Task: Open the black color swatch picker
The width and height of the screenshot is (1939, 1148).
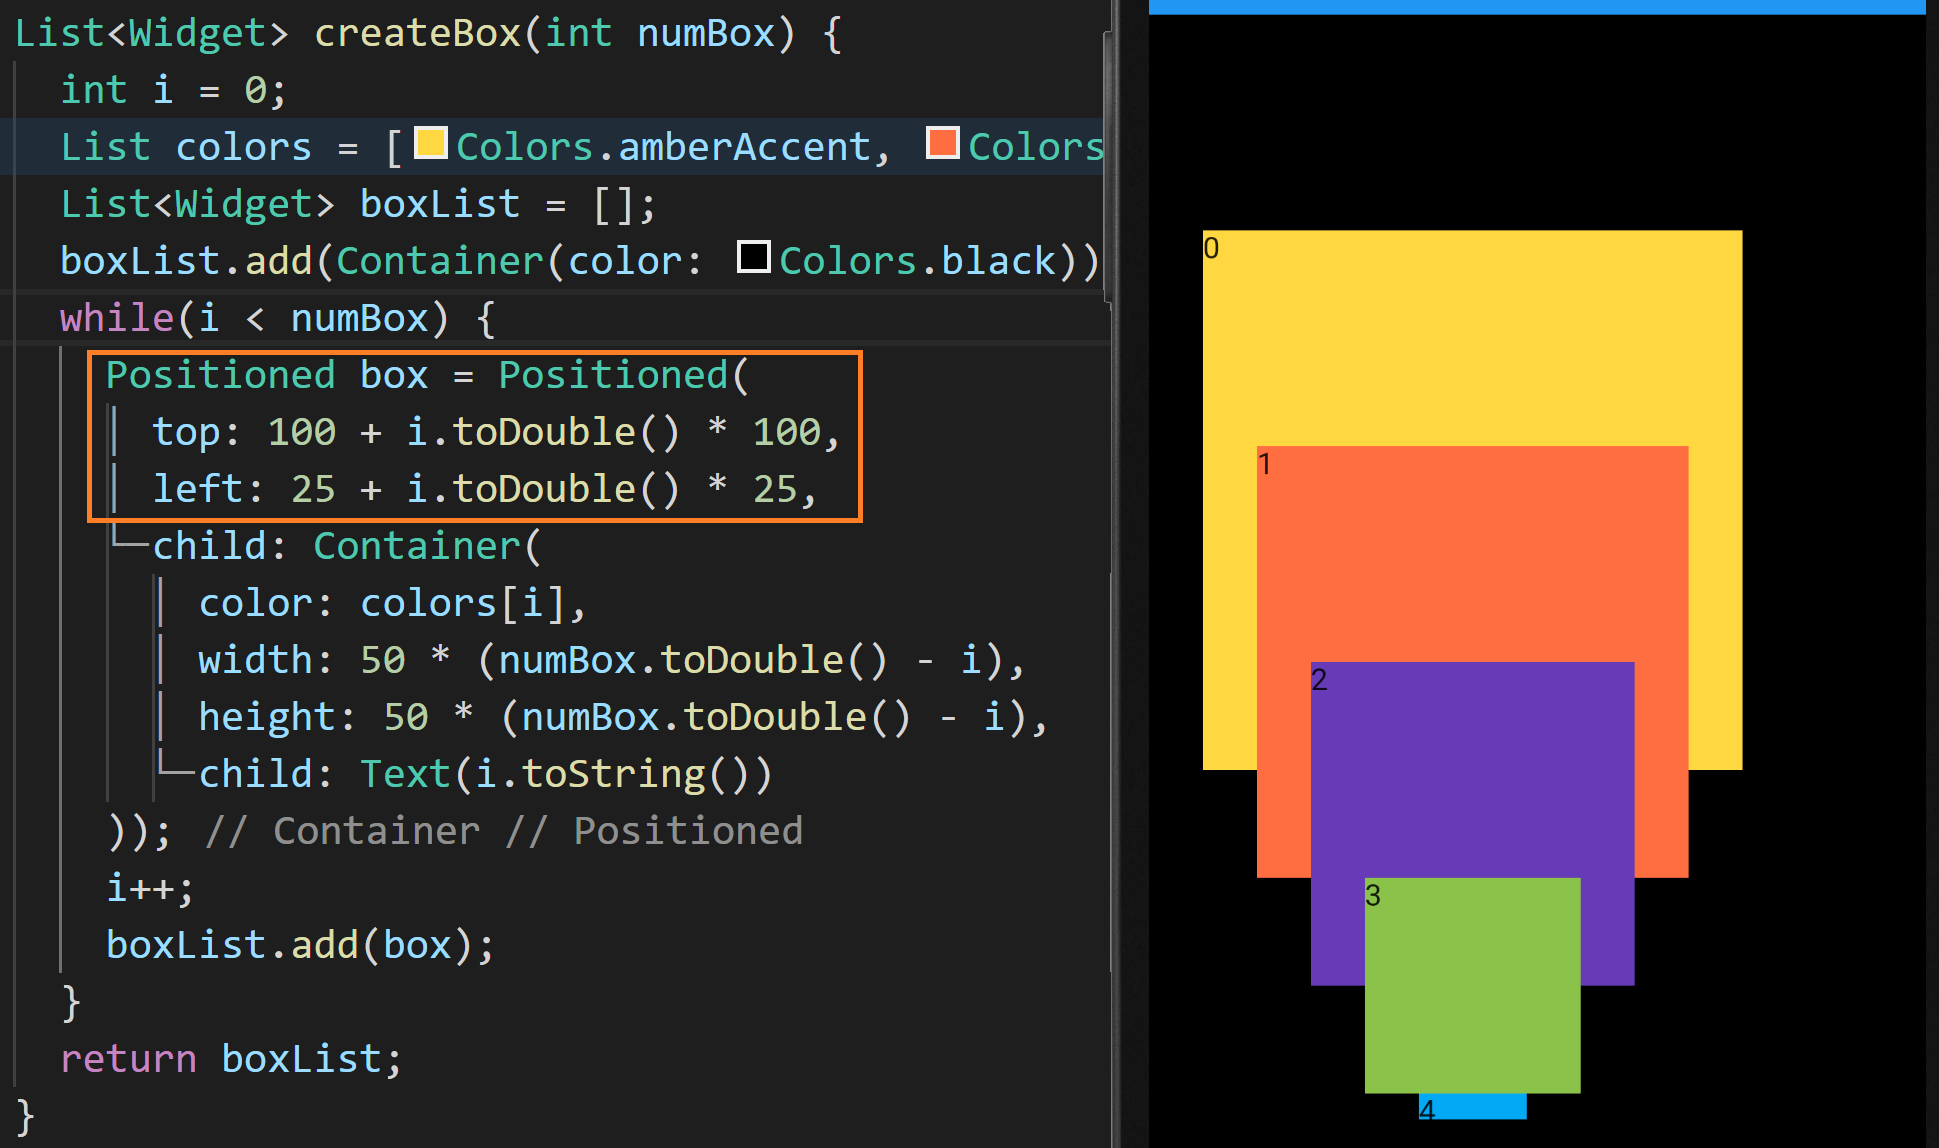Action: 753,257
